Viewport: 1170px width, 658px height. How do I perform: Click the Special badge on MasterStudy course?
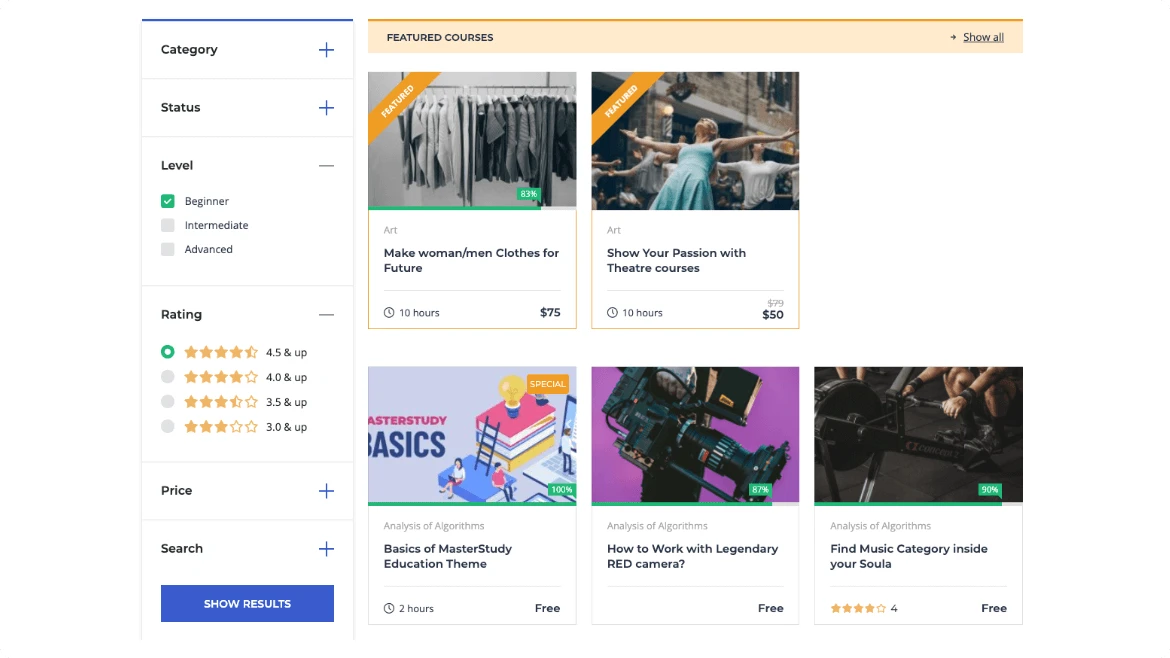coord(547,384)
